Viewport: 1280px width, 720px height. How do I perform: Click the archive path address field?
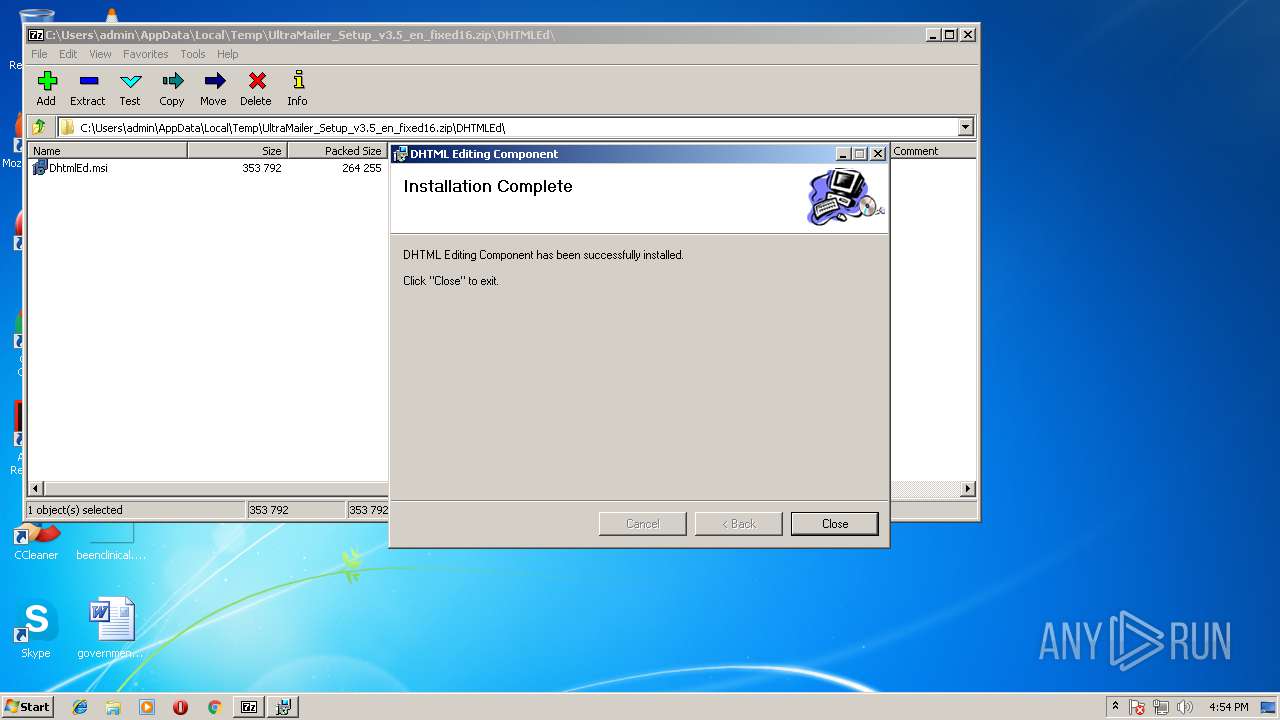tap(508, 127)
